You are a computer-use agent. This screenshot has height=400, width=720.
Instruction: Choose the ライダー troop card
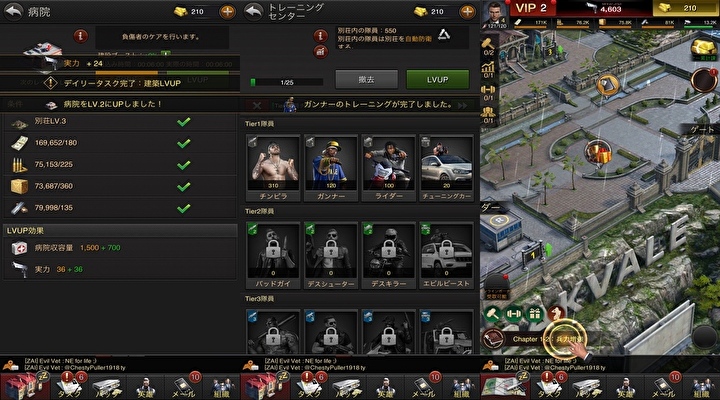(x=389, y=168)
